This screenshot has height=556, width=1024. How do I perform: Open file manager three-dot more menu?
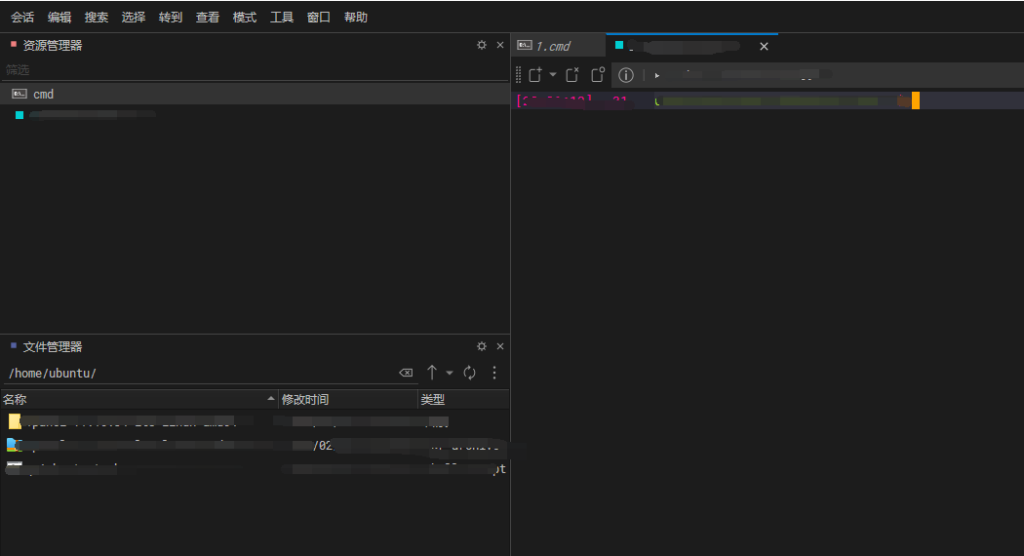(x=494, y=373)
